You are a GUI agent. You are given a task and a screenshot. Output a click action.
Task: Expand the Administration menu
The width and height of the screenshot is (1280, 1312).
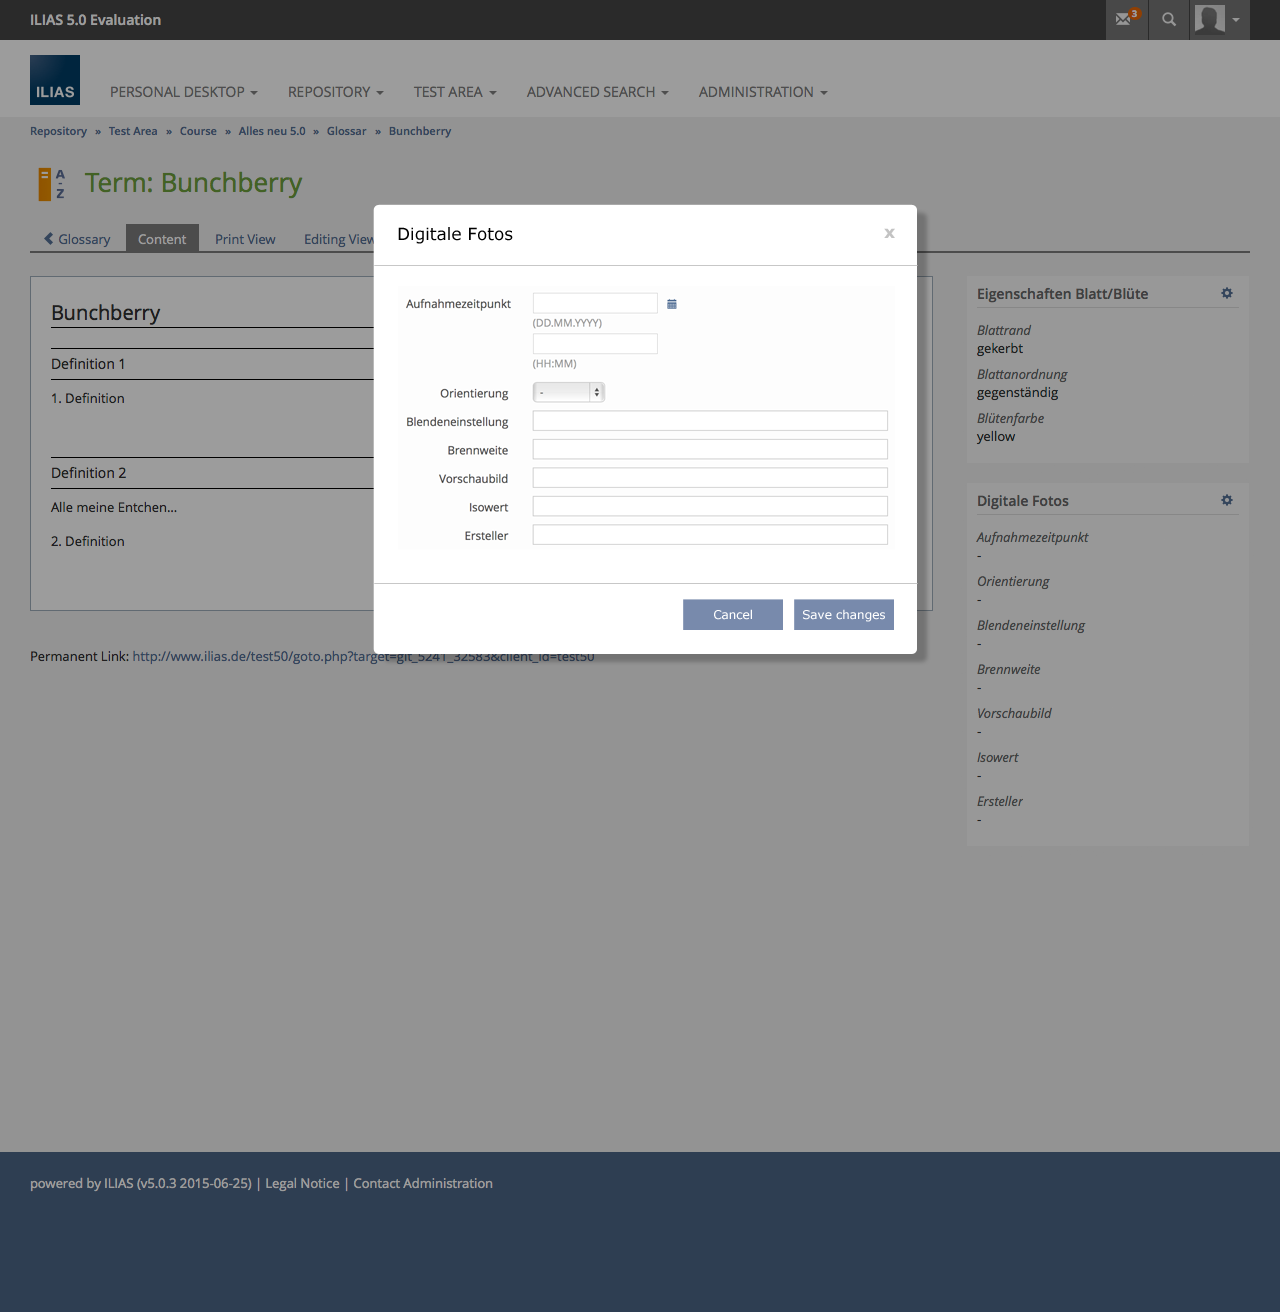tap(762, 92)
